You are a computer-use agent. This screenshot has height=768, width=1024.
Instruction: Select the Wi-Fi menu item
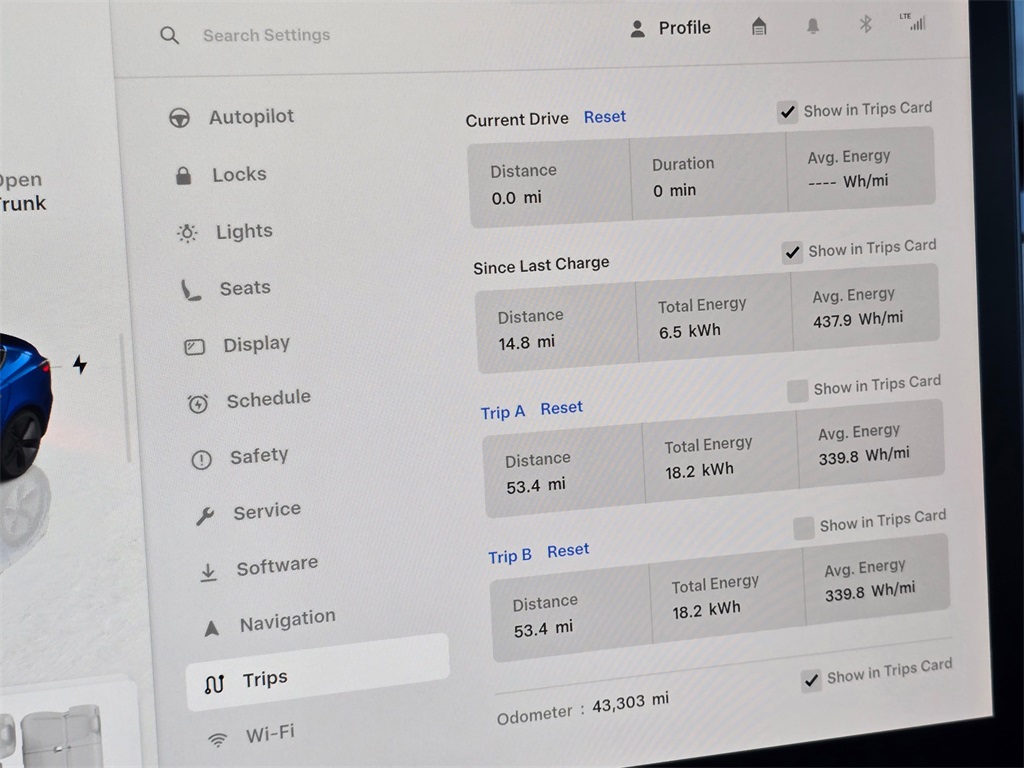[269, 734]
